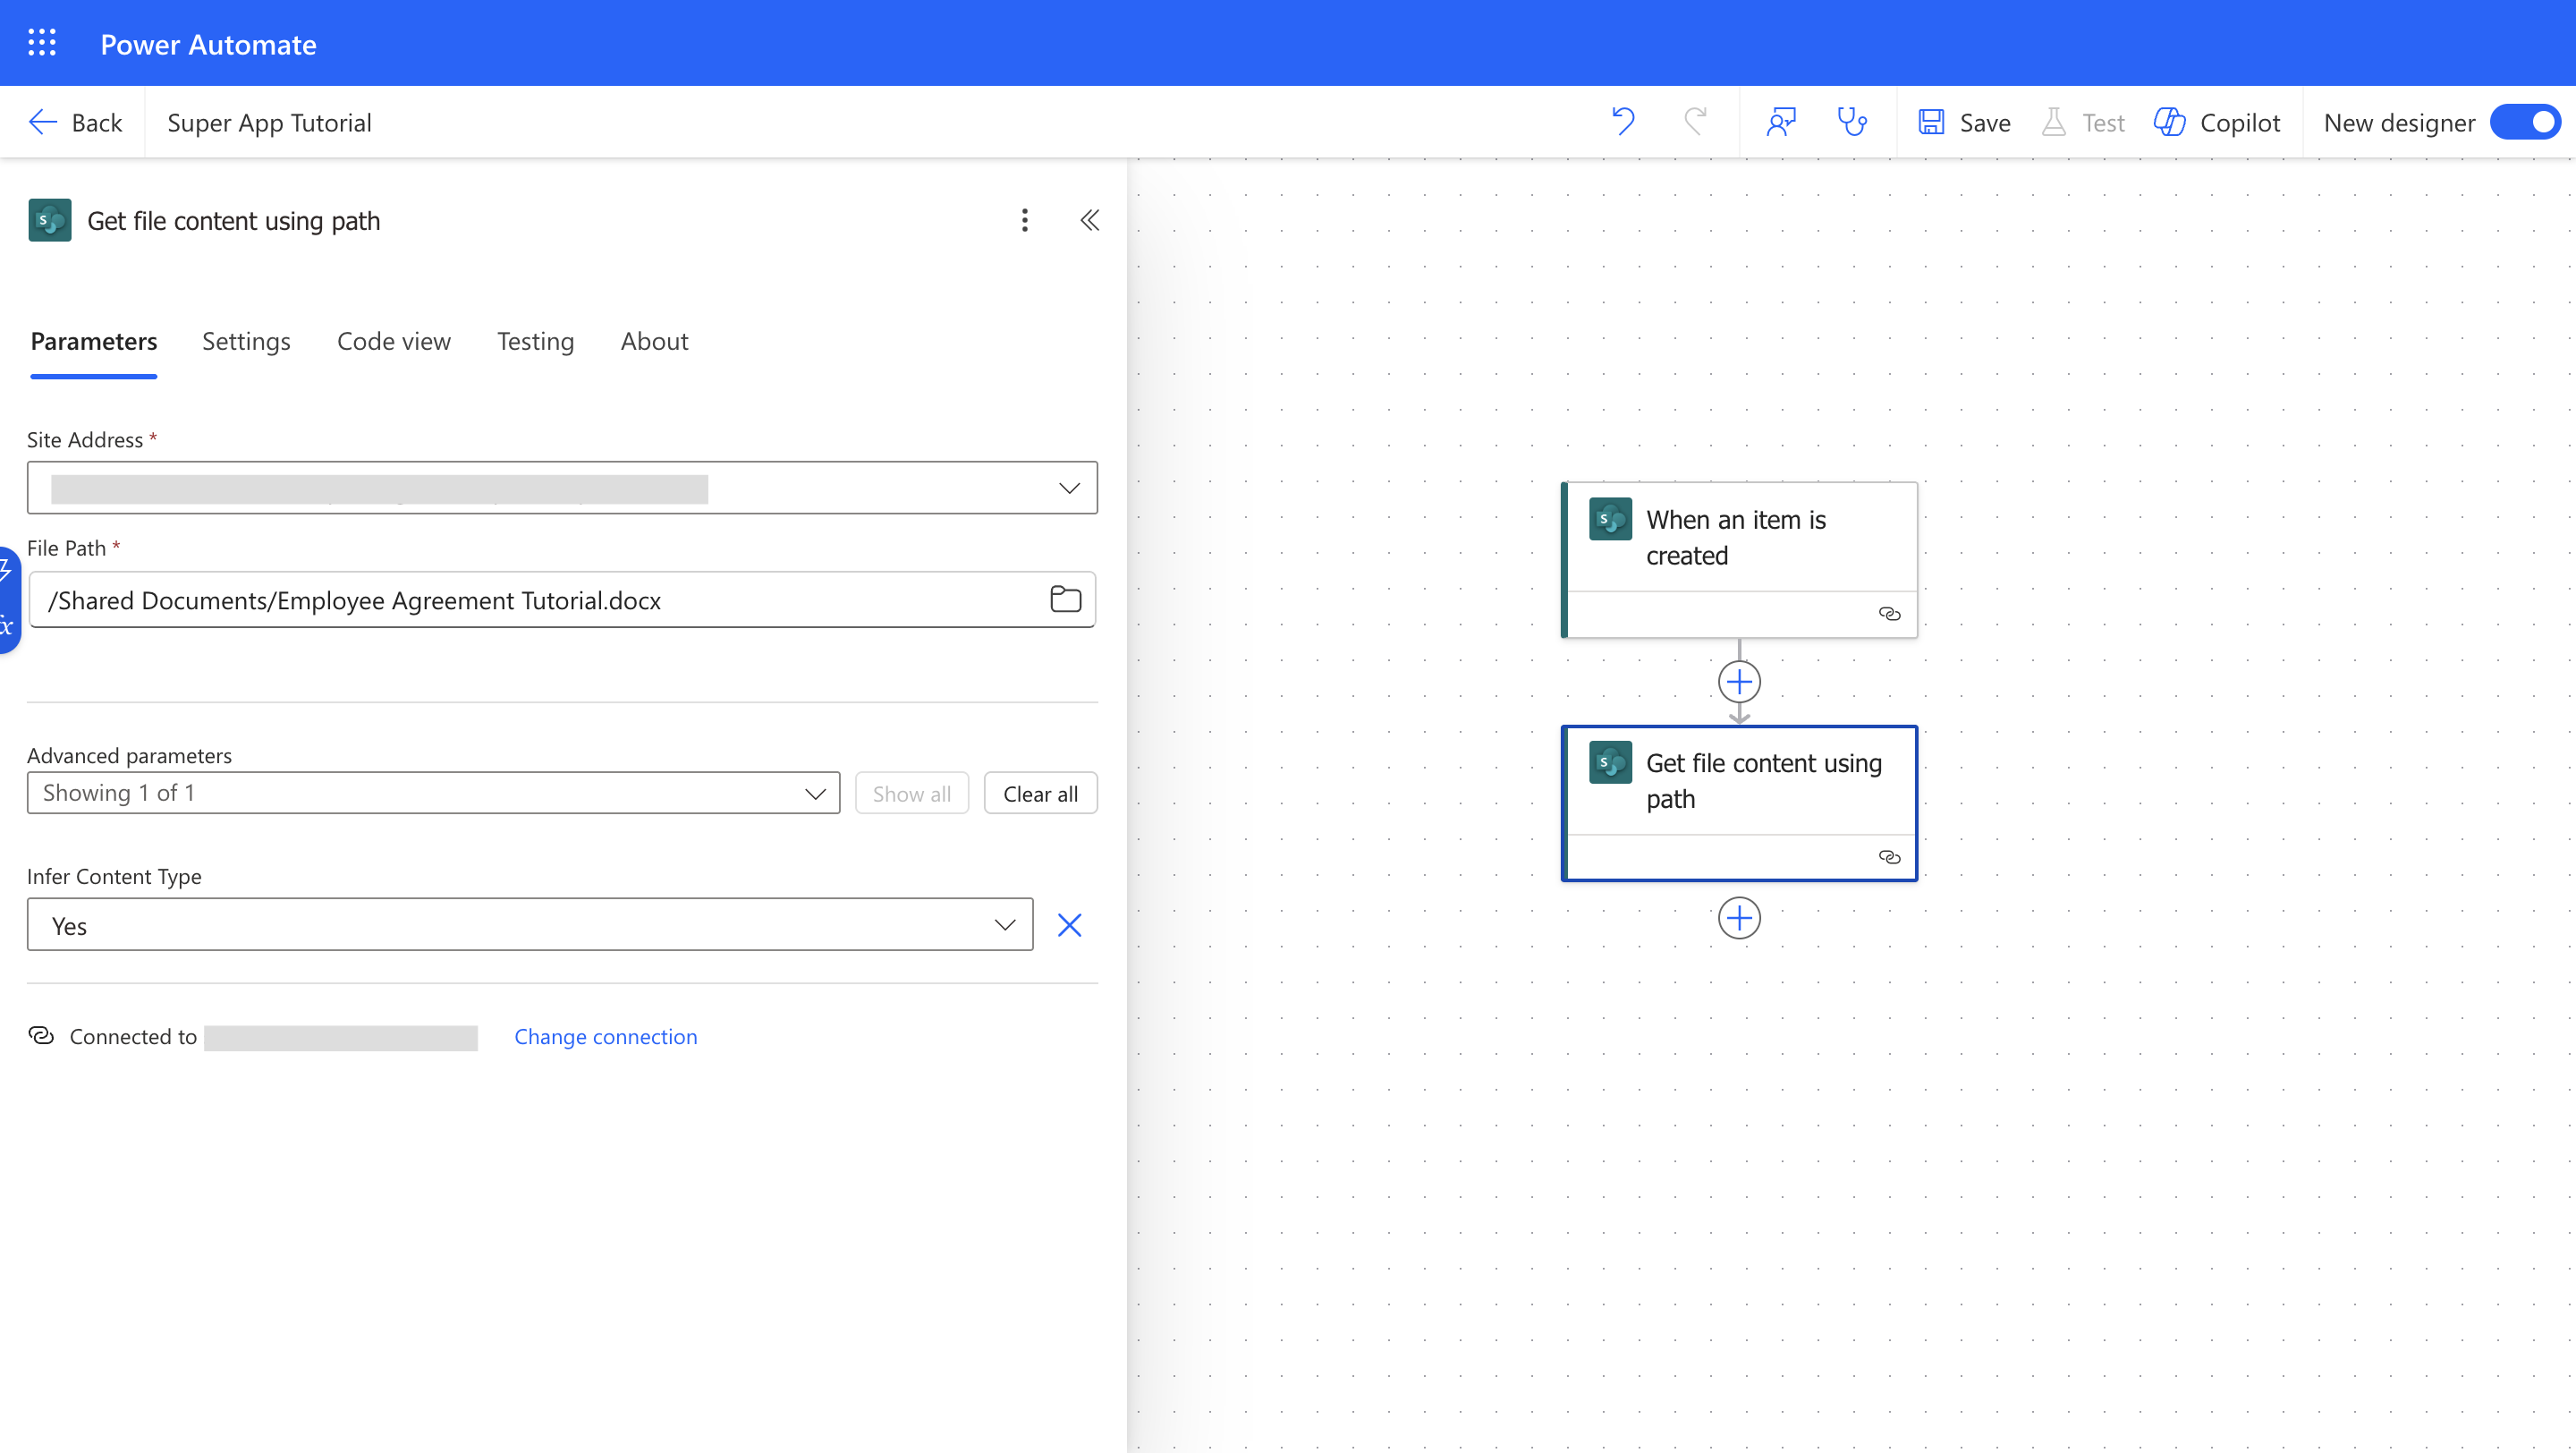Viewport: 2576px width, 1453px height.
Task: Expand the Infer Content Type dropdown
Action: tap(1004, 925)
